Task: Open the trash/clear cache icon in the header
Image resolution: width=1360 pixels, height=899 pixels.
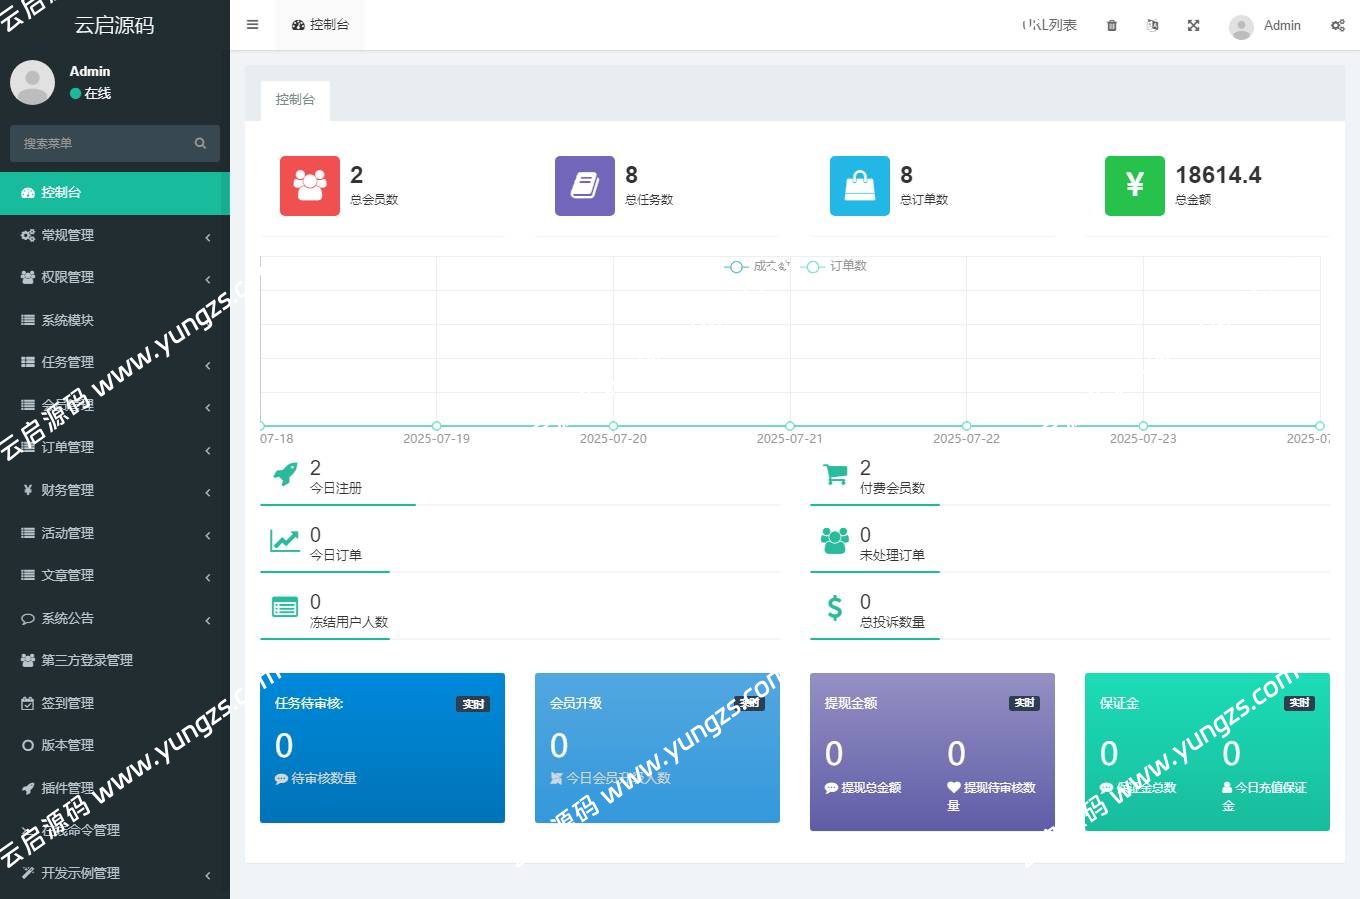Action: [x=1110, y=25]
